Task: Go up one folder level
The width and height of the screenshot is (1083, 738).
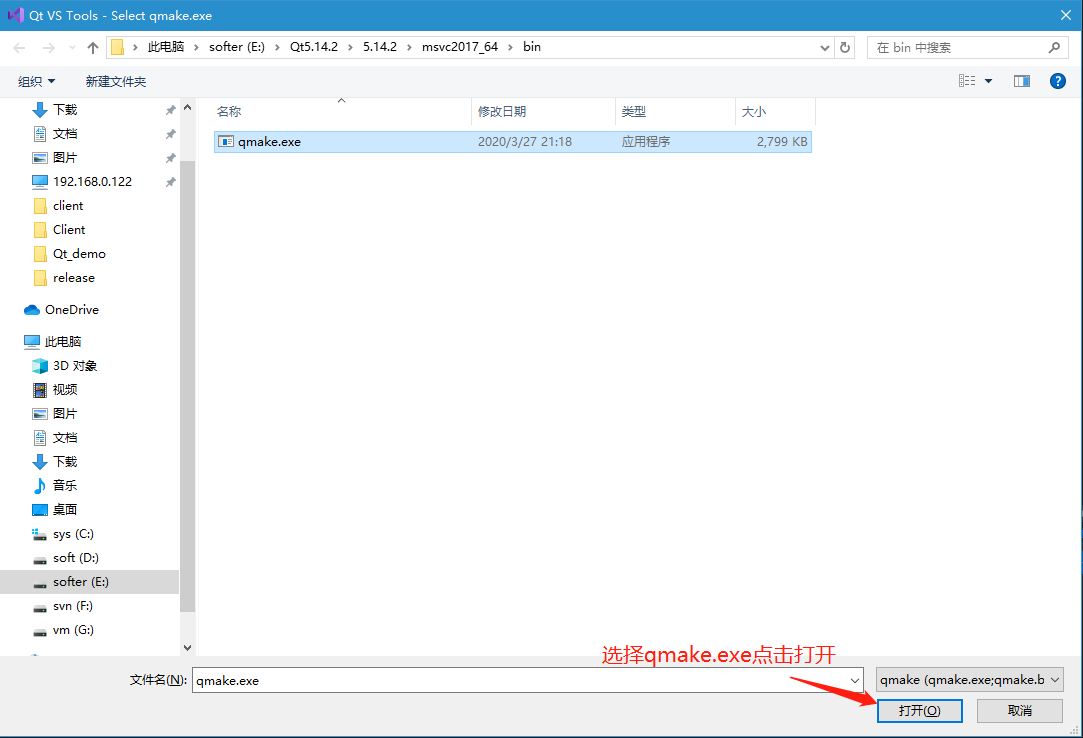Action: [93, 48]
